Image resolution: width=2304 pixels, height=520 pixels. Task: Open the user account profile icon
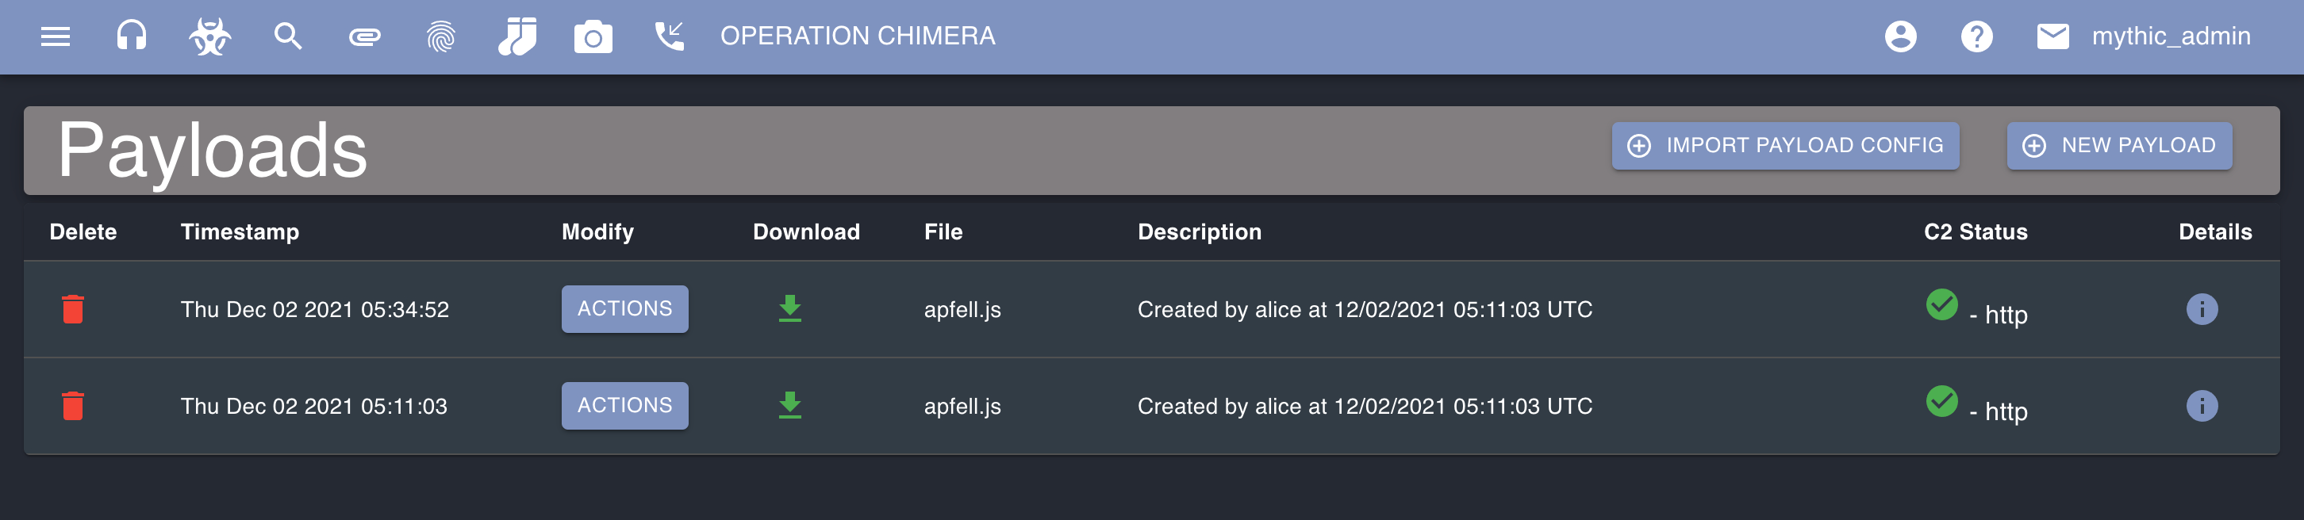pos(1900,37)
